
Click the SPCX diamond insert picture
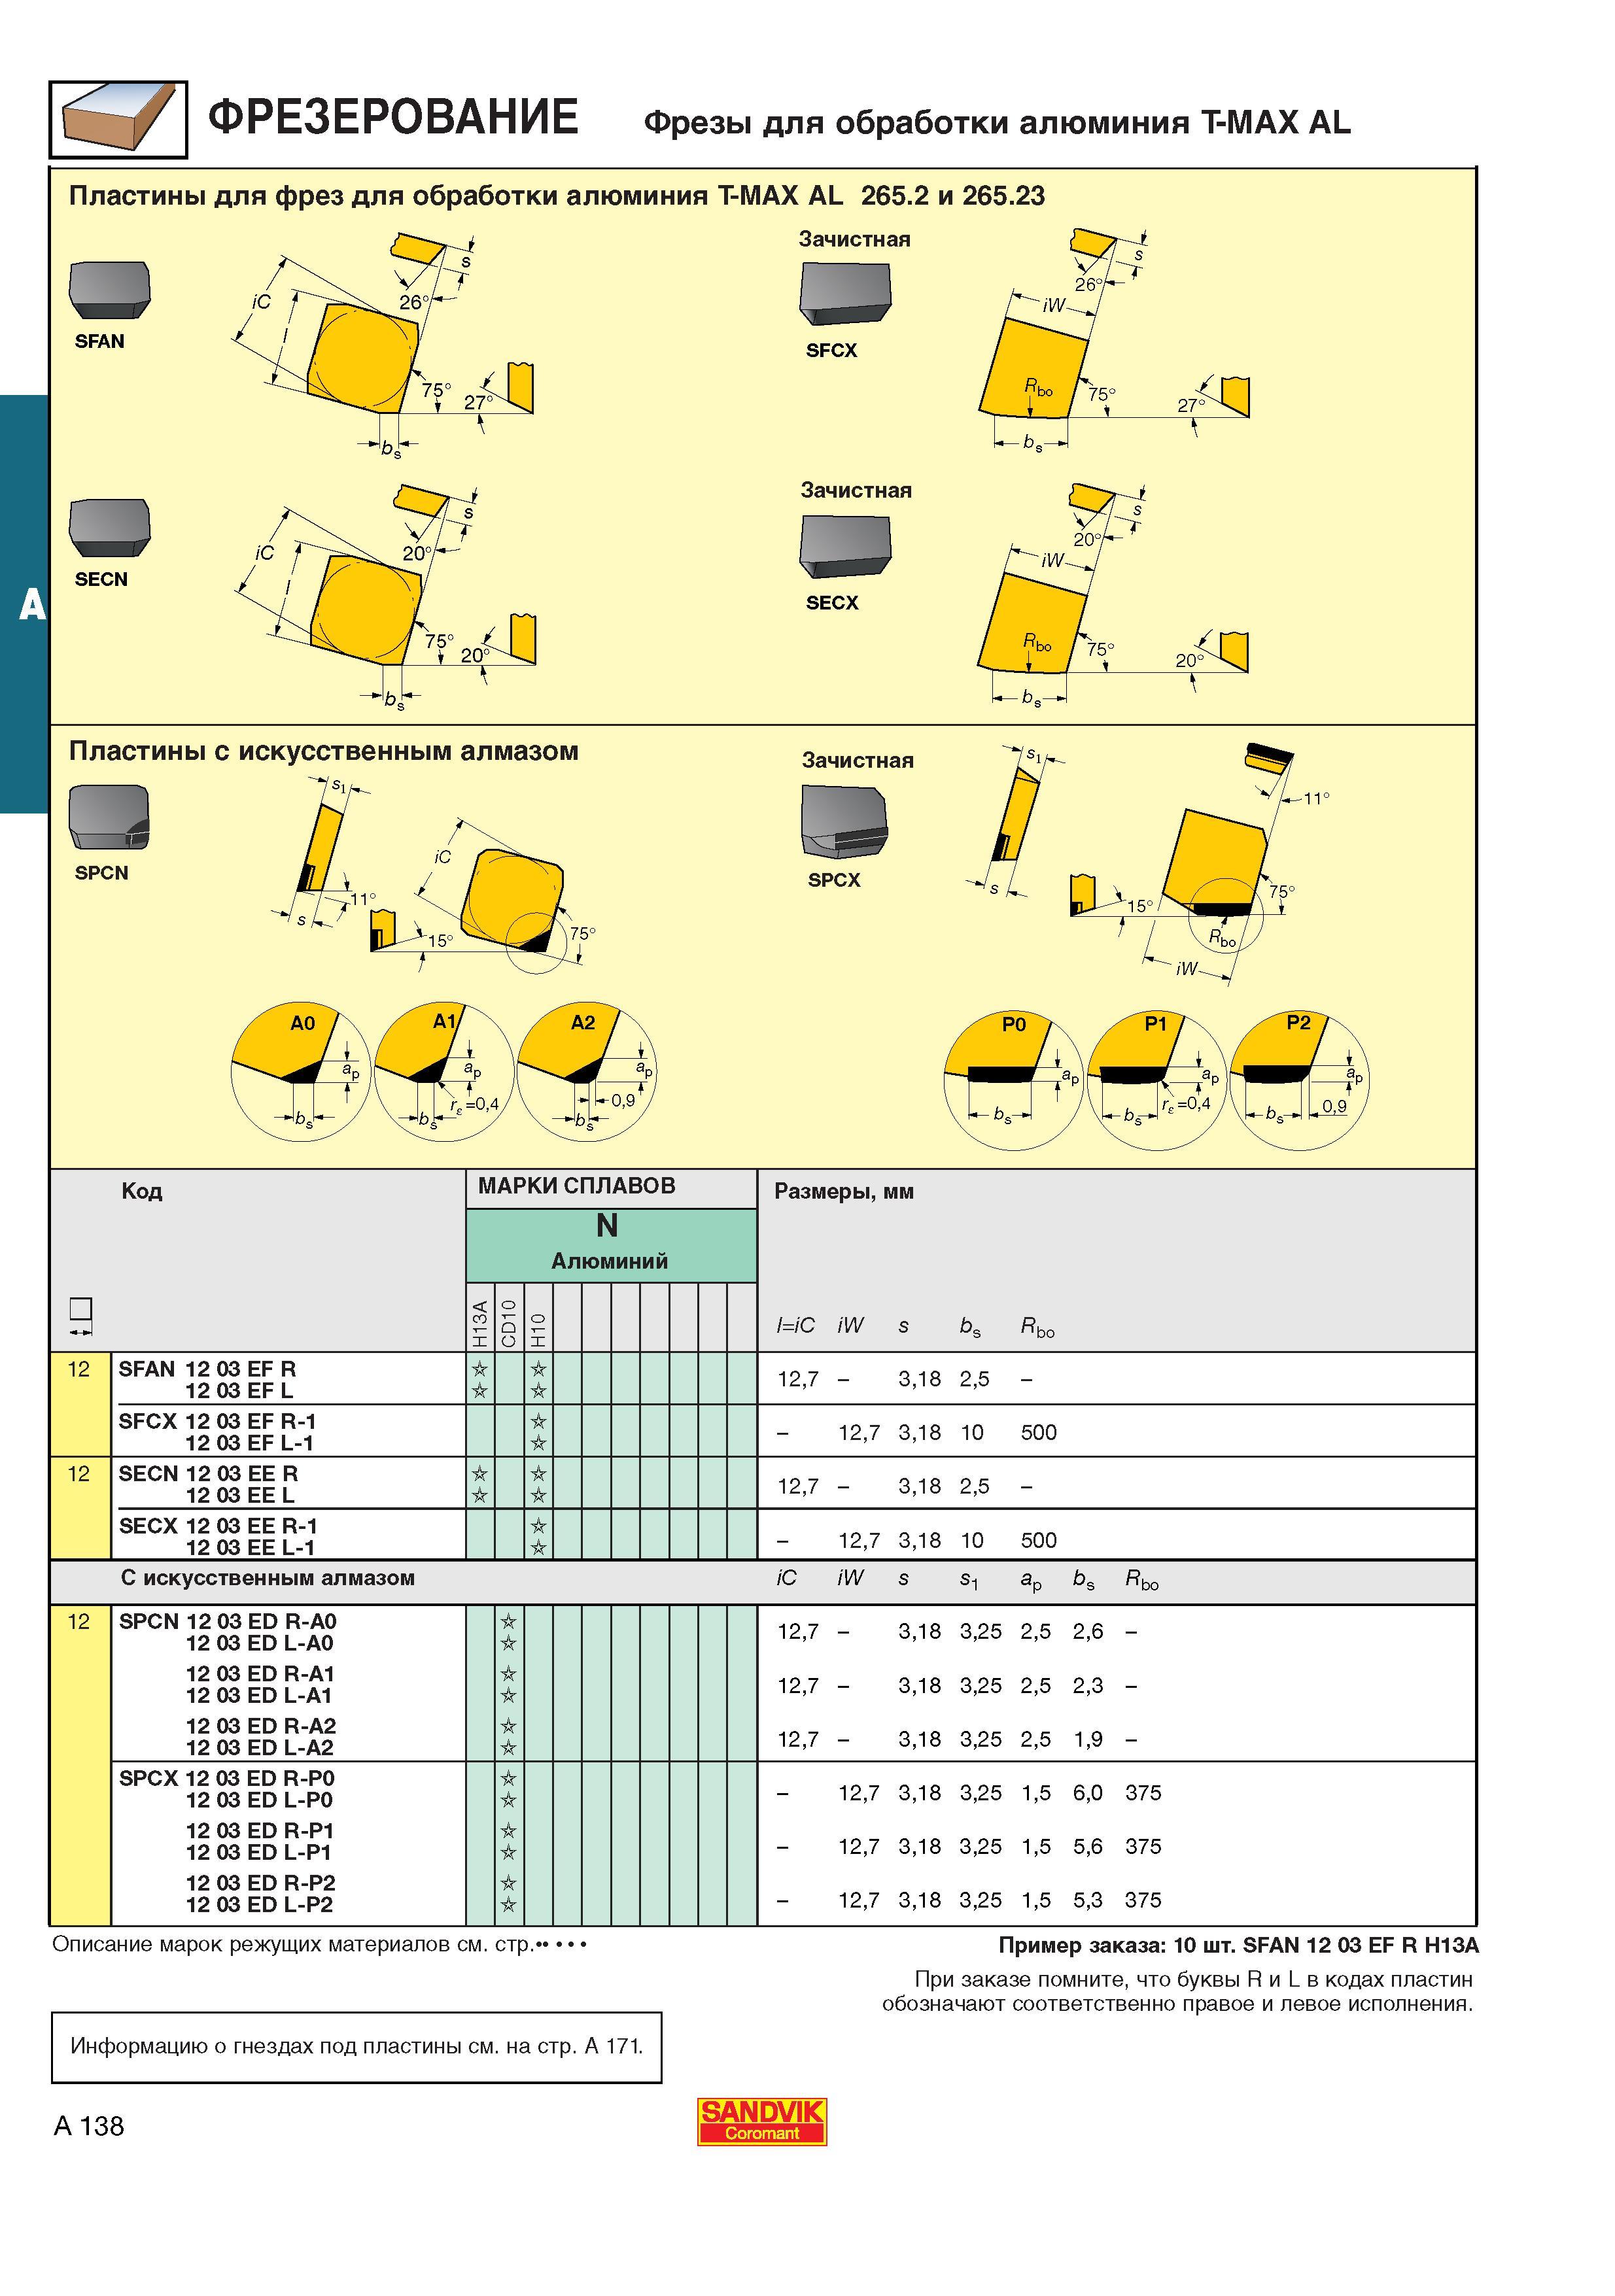[x=845, y=821]
